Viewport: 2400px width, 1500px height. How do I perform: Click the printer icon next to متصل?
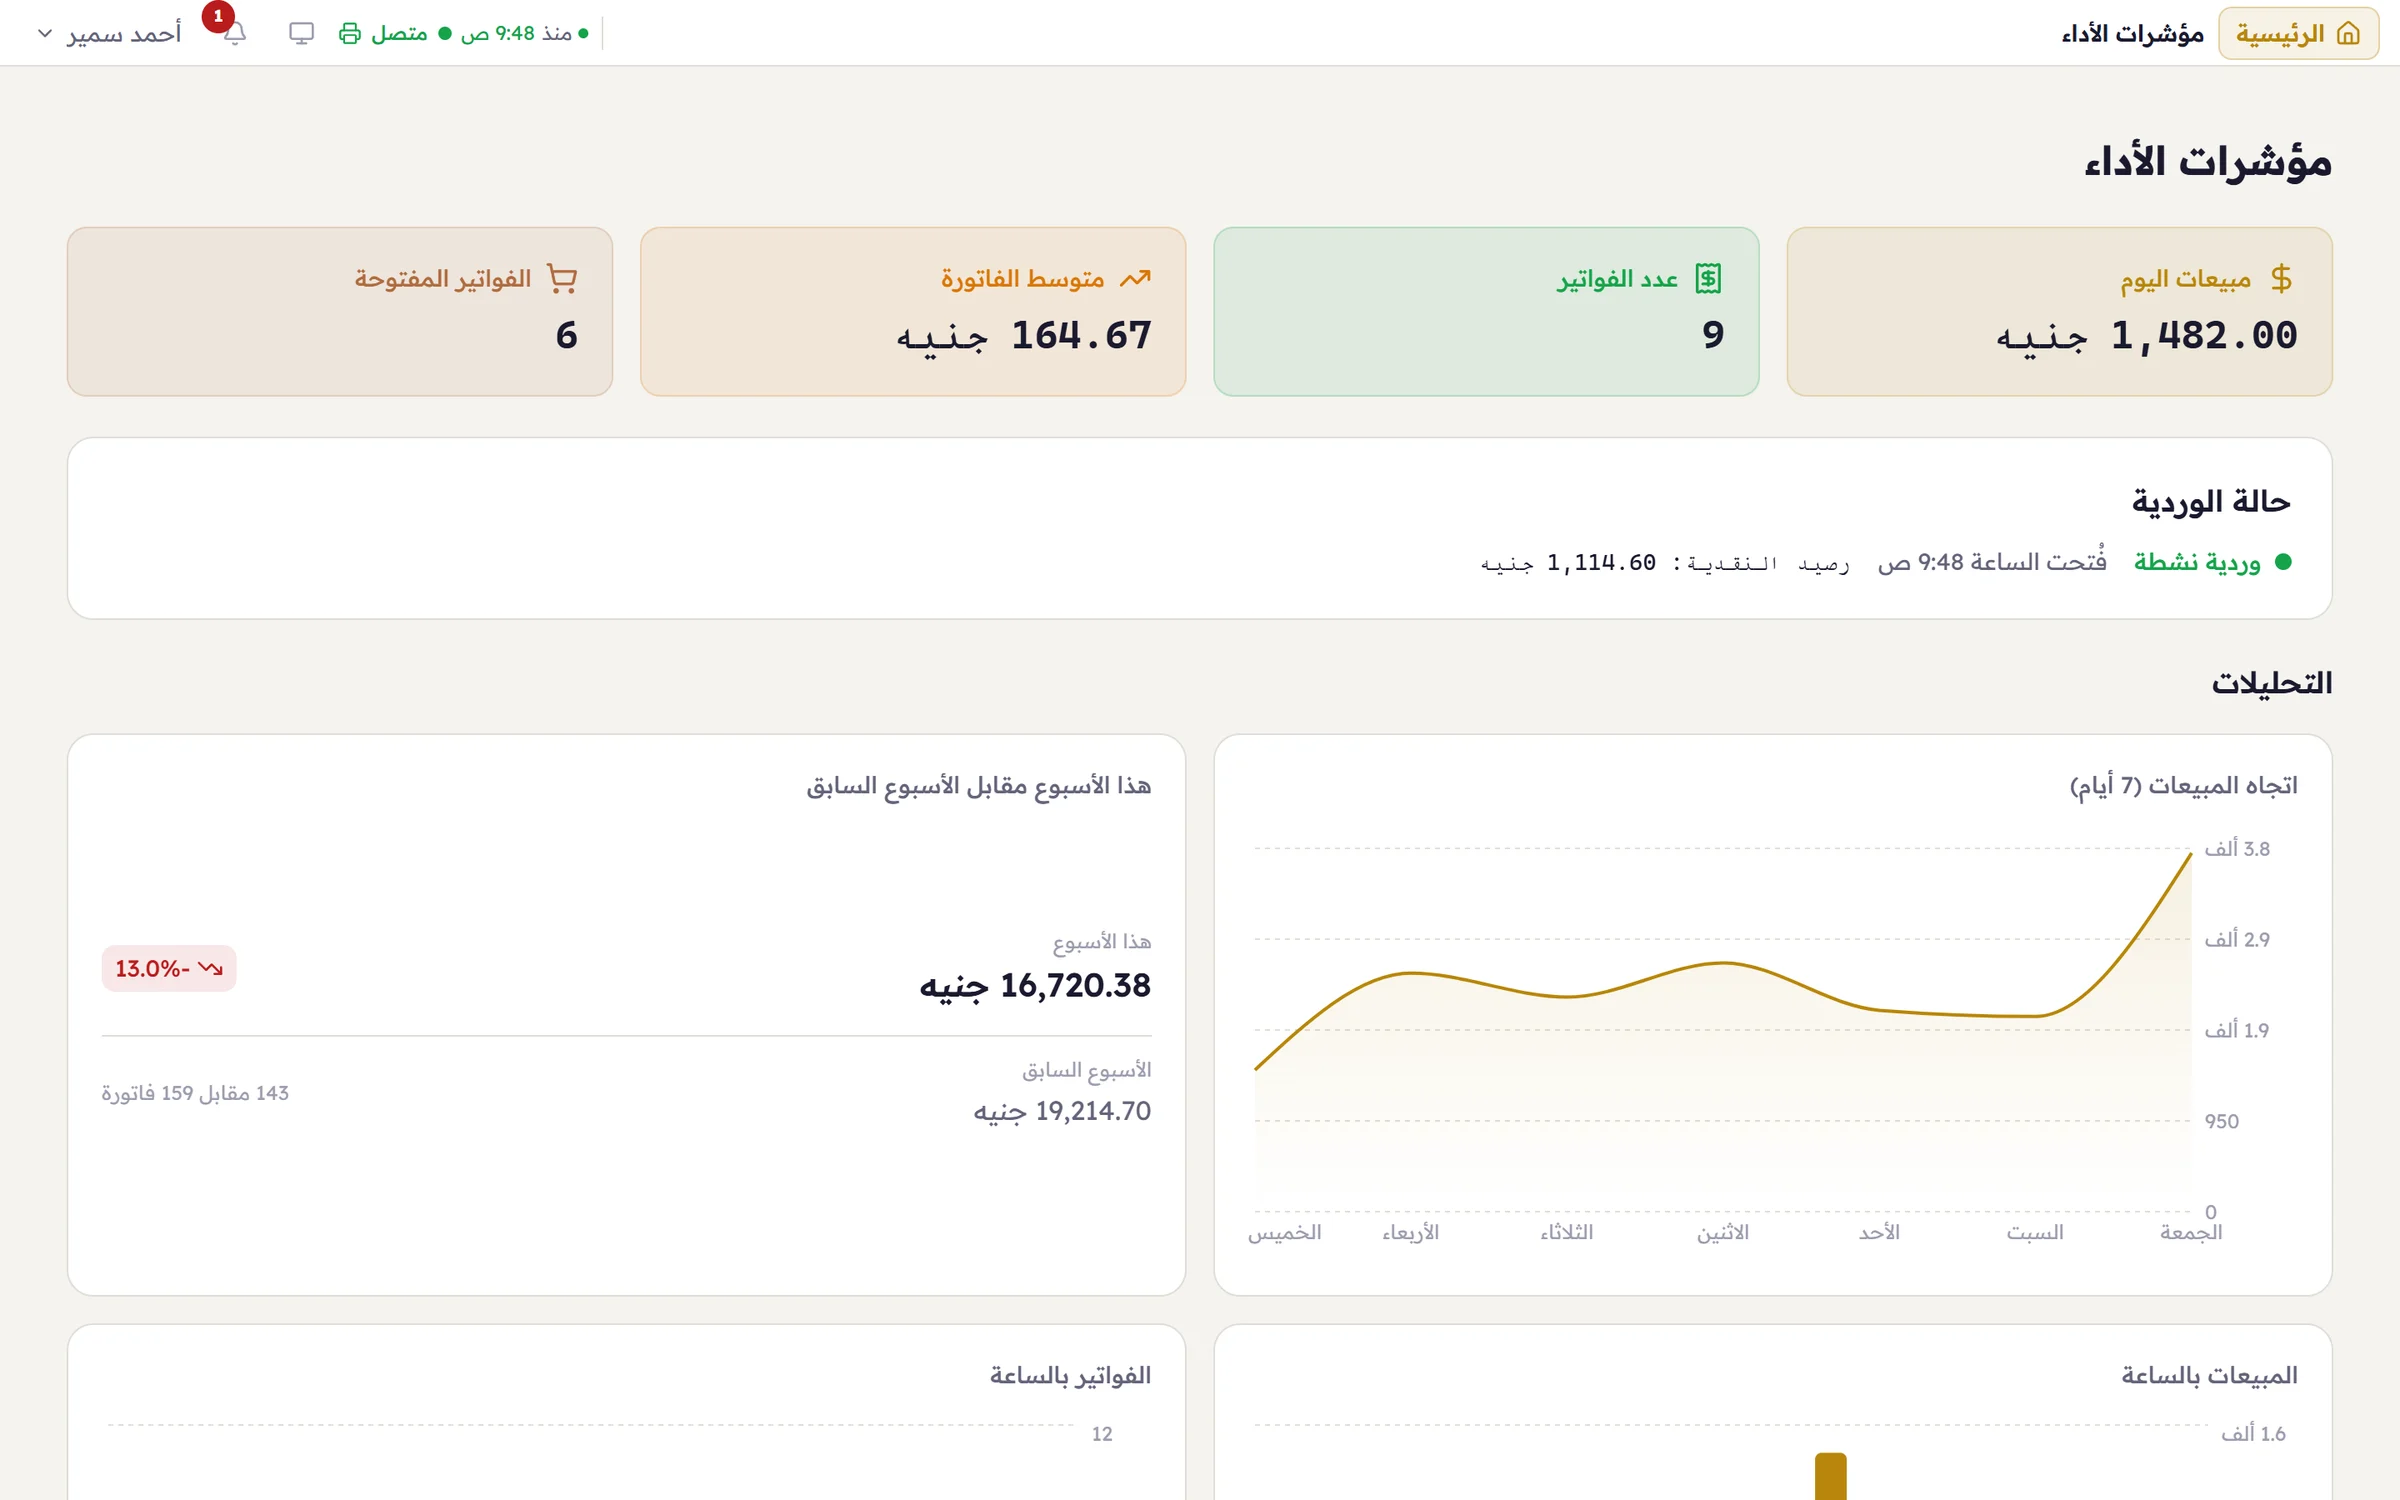(x=349, y=33)
